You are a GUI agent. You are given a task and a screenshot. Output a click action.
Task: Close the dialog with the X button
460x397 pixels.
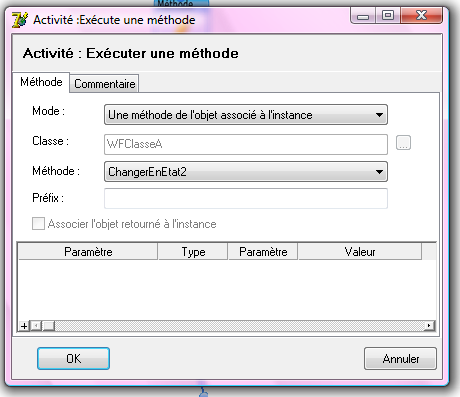(x=422, y=16)
